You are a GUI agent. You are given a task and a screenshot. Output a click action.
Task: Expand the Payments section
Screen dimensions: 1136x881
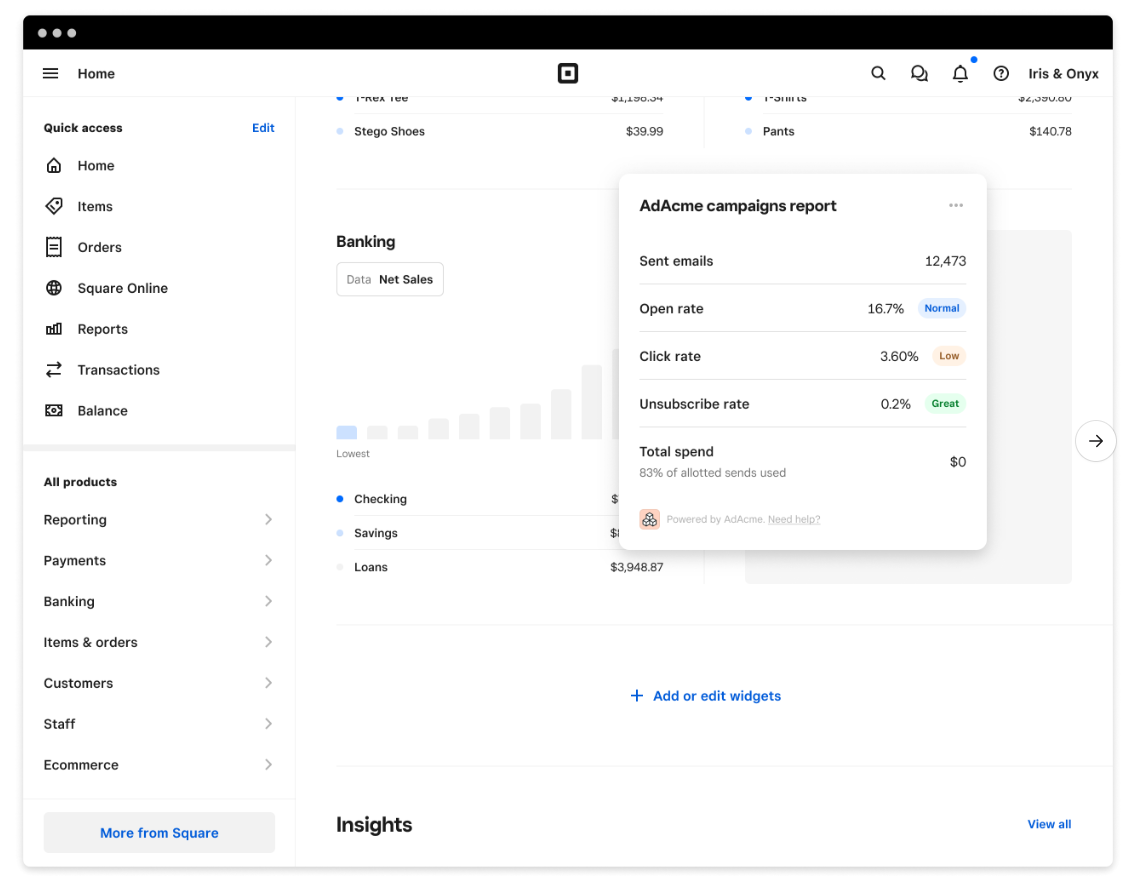[x=159, y=560]
